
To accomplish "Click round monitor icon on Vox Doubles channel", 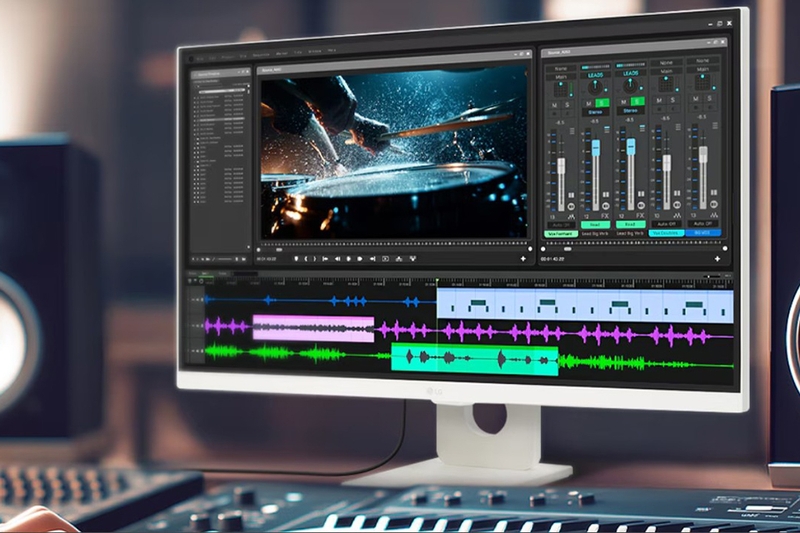I will (677, 205).
